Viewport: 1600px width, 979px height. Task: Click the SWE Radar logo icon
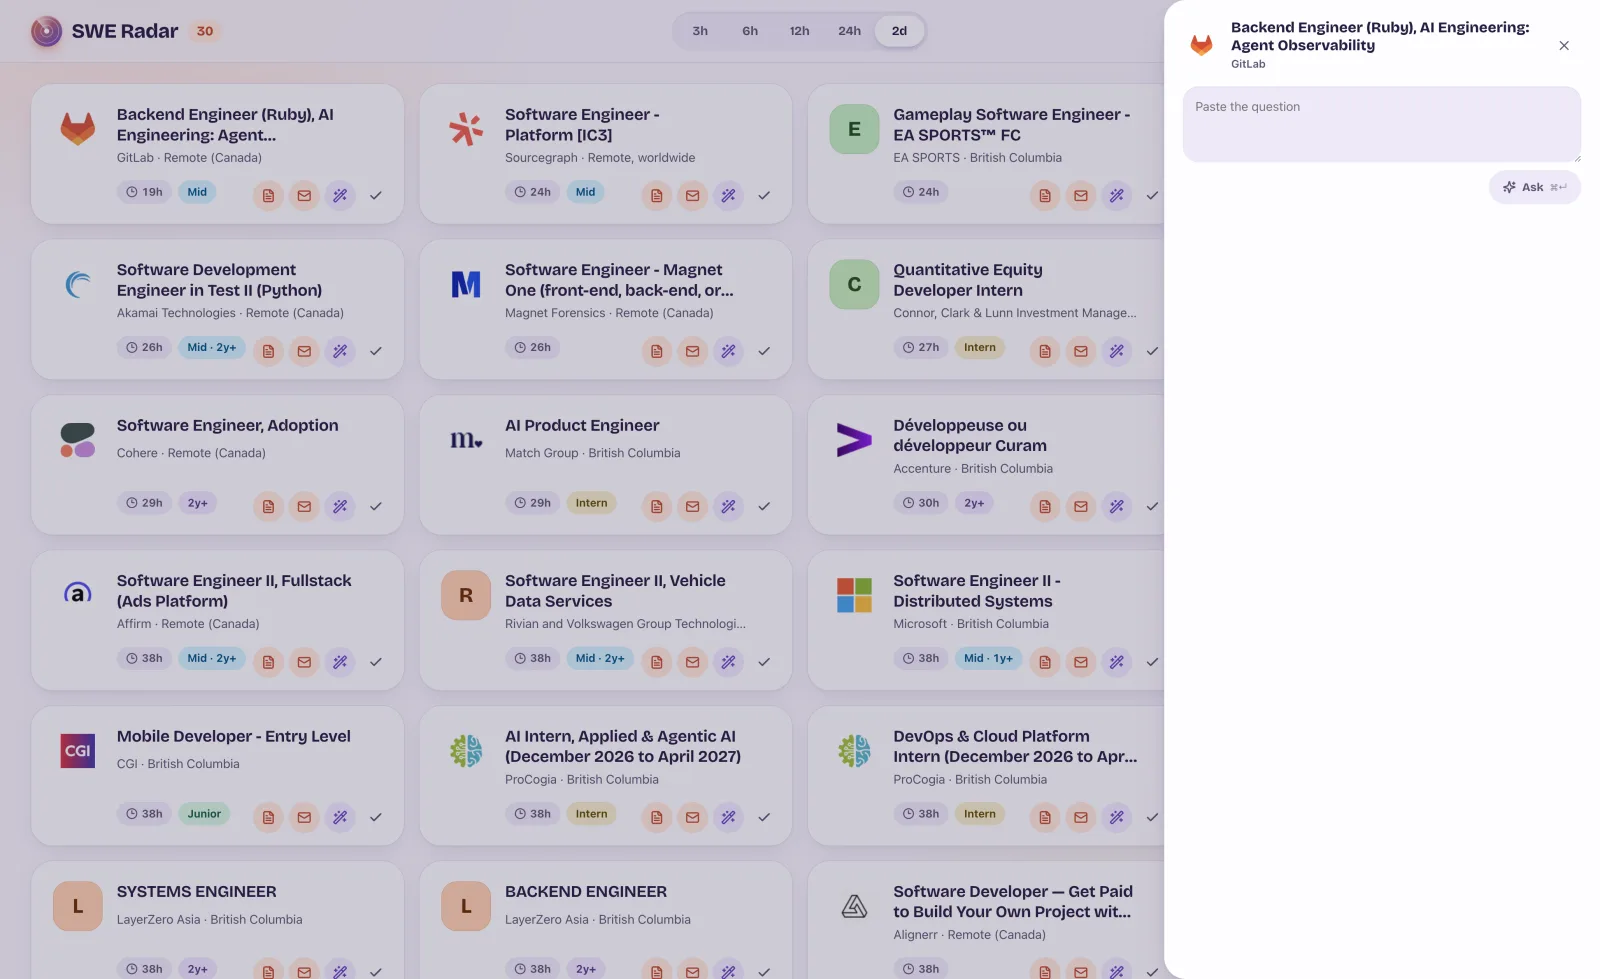(46, 31)
